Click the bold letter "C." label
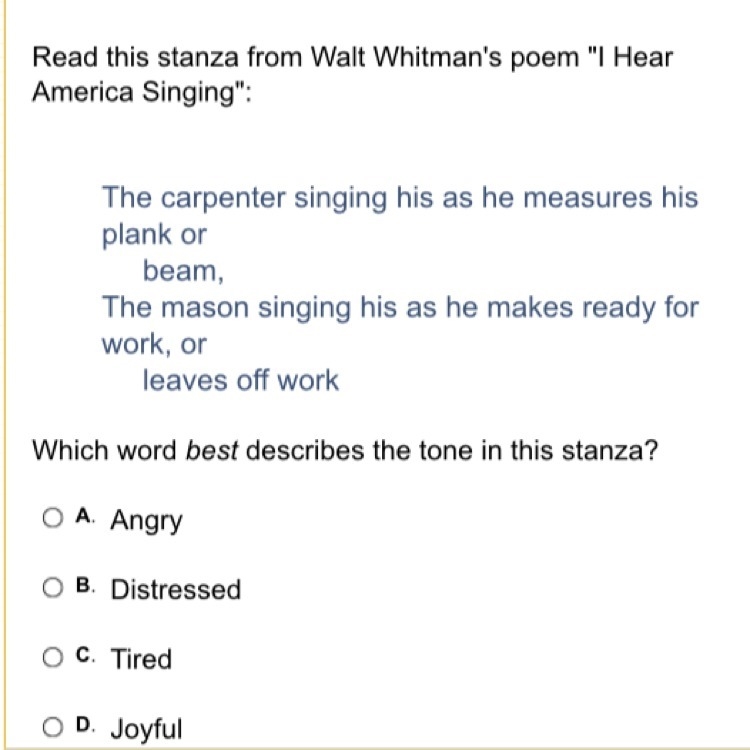Viewport: 750px width, 750px height. click(86, 655)
